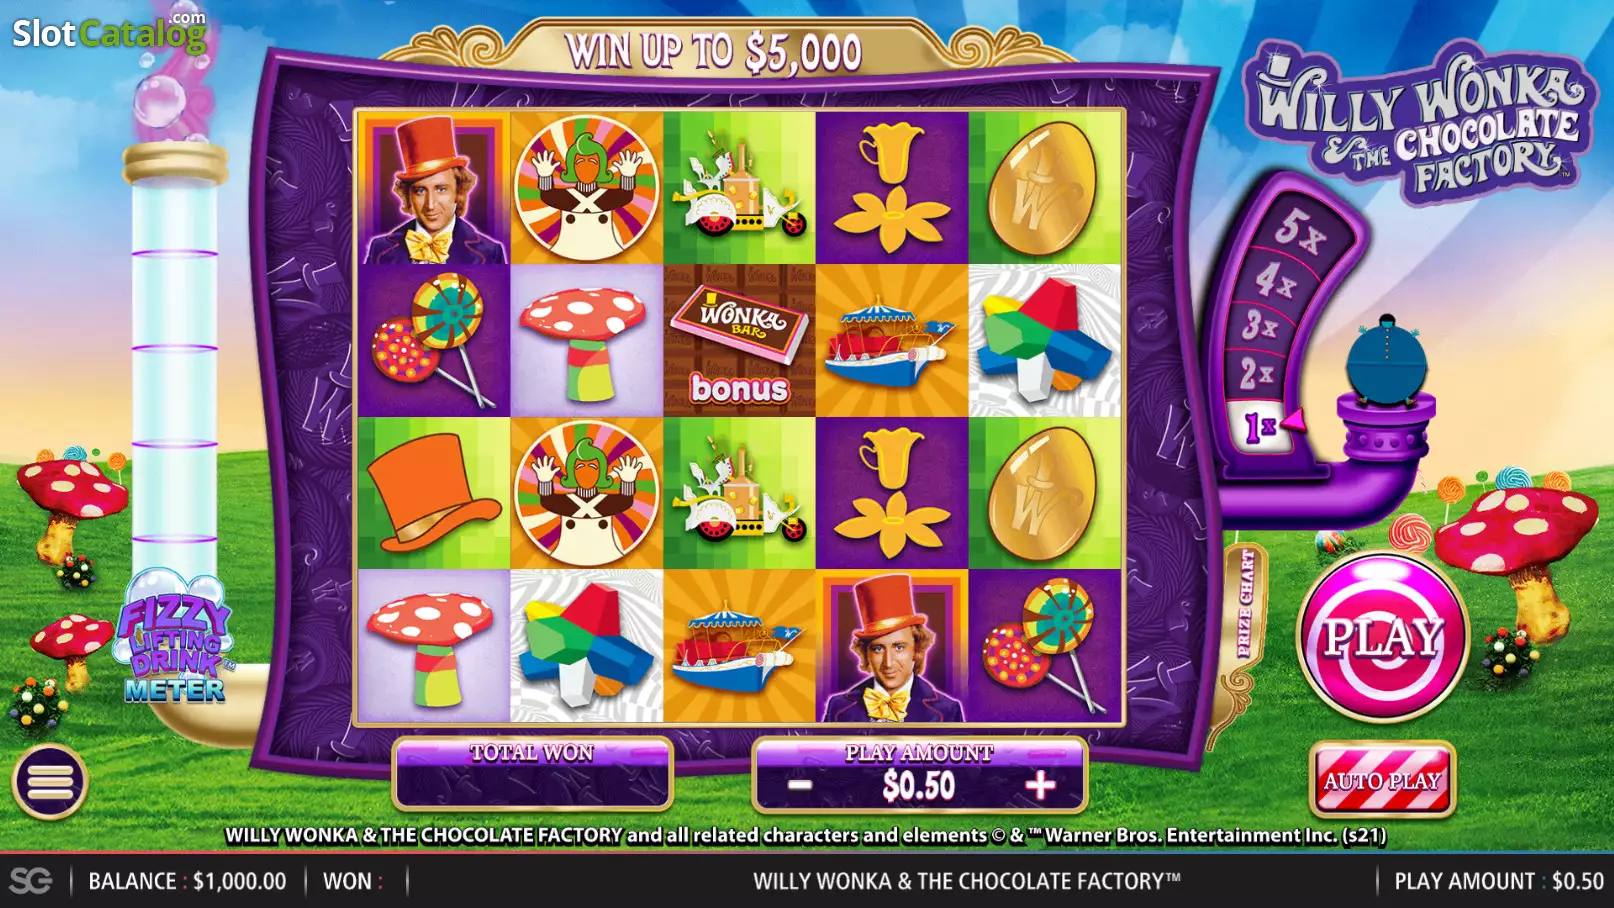Decrease play amount with minus button
Screen dimensions: 1614x908
[x=799, y=785]
